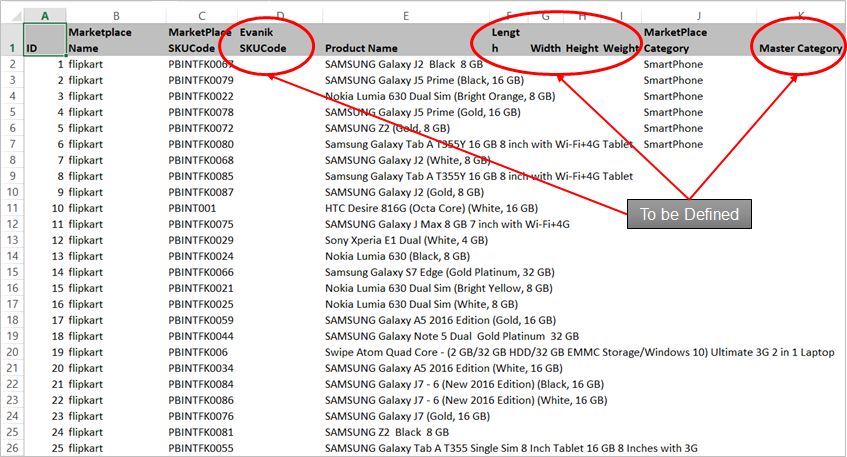Click the Evanik SKUCode header cell
This screenshot has height=457, width=847.
pos(280,40)
